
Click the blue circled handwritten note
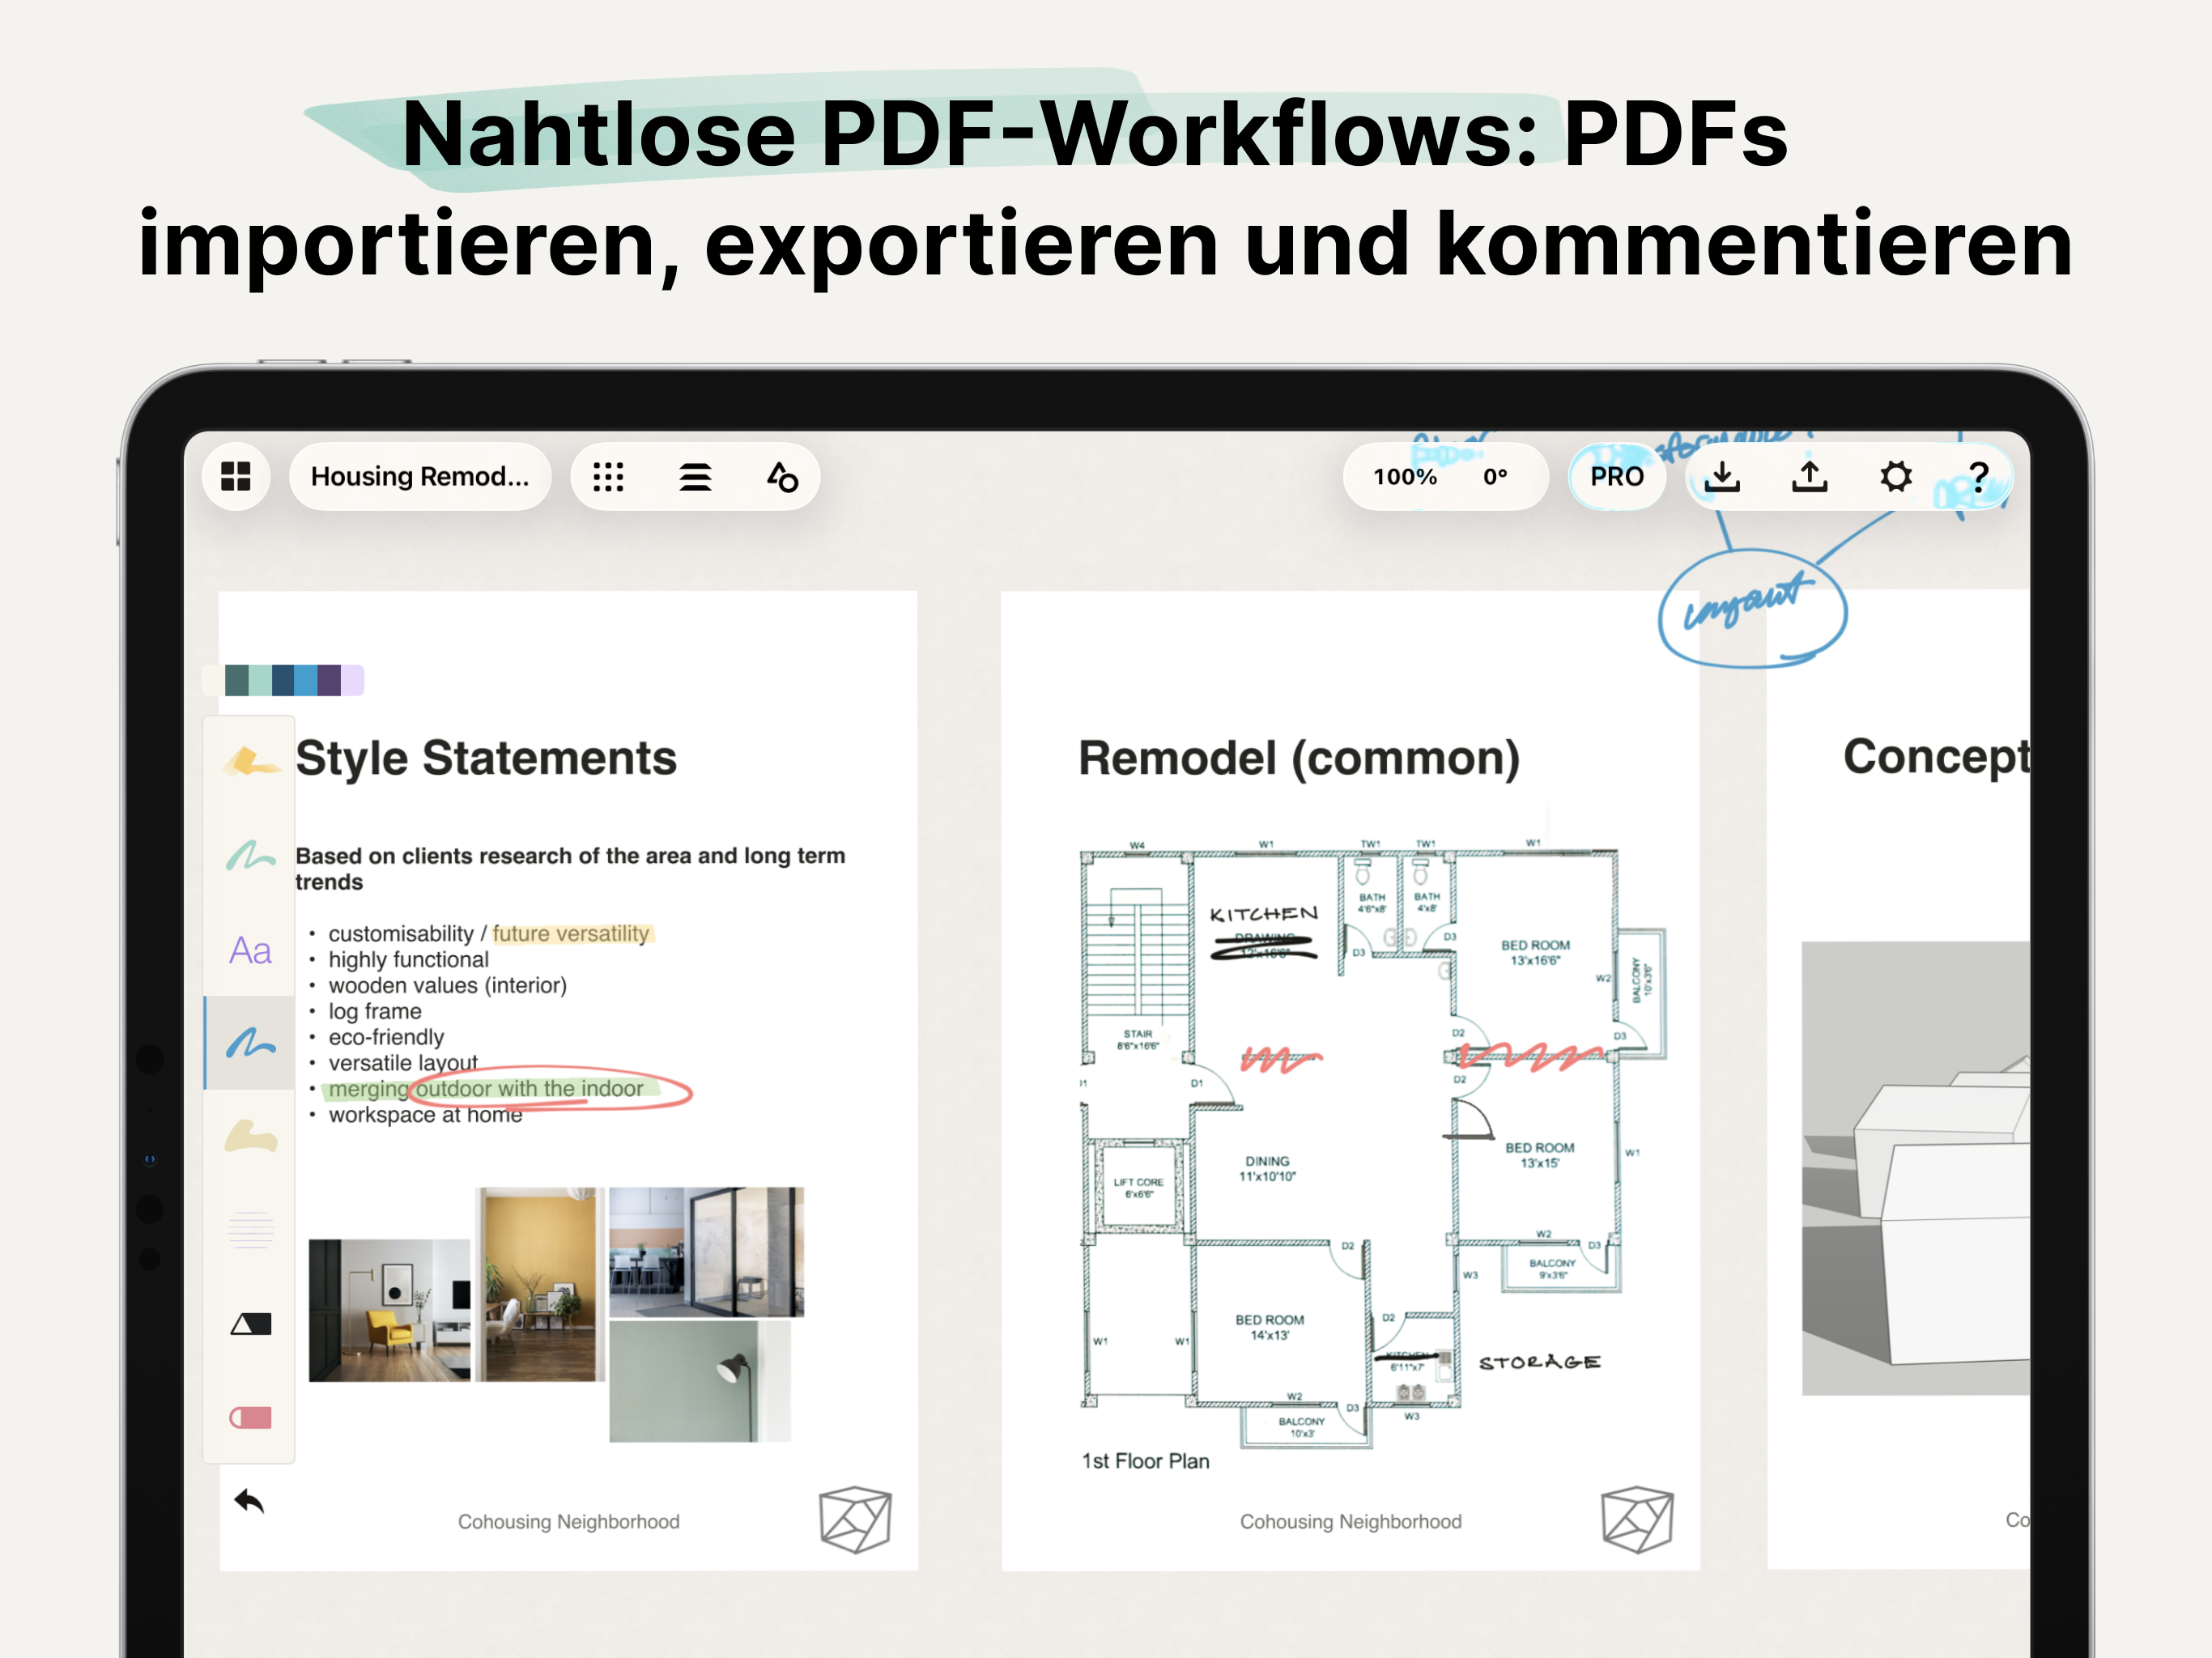(x=1751, y=608)
